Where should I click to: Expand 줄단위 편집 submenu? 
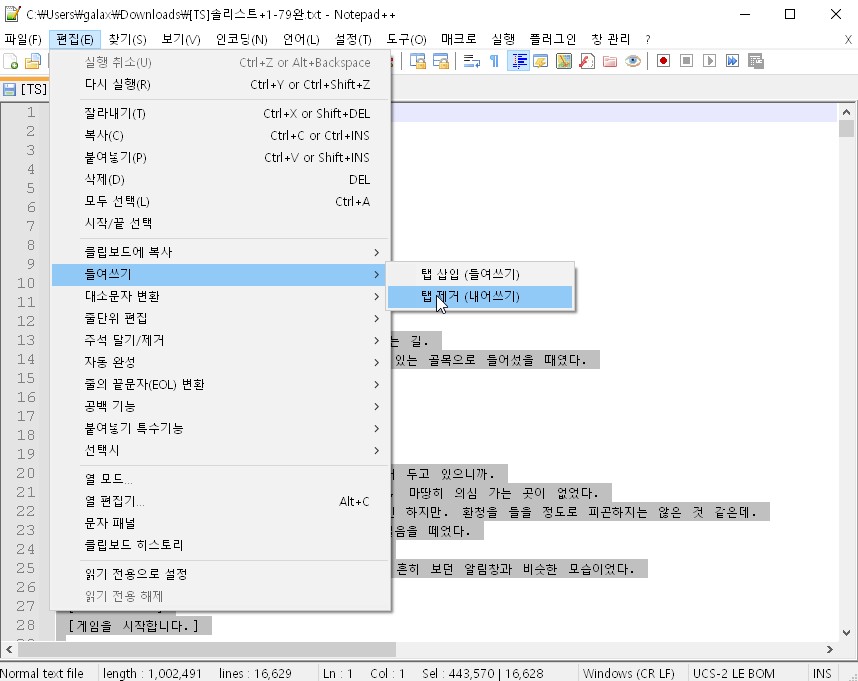pos(220,318)
